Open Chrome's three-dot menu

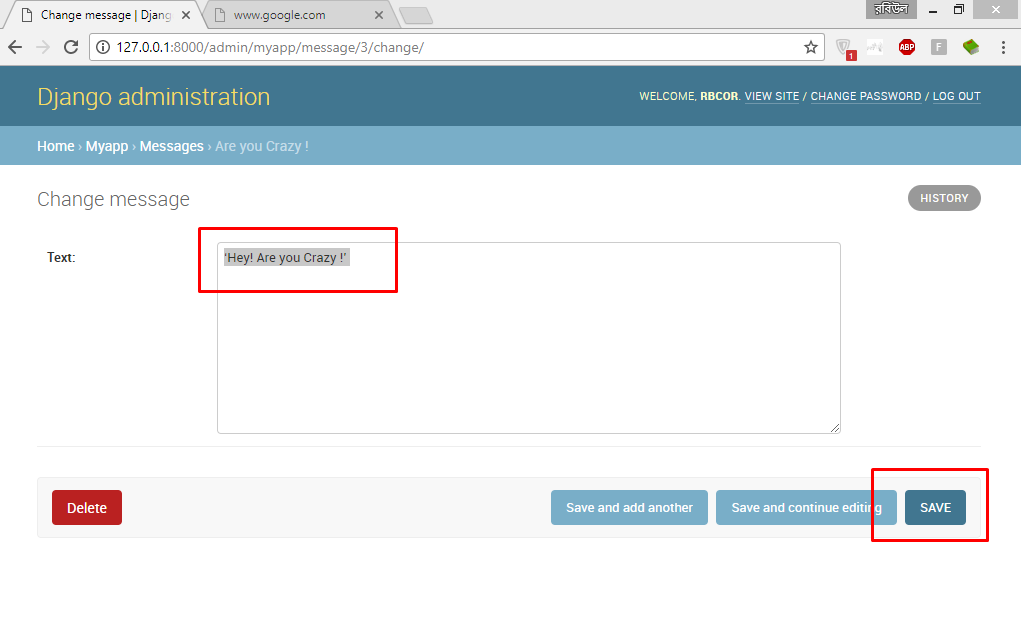1003,47
